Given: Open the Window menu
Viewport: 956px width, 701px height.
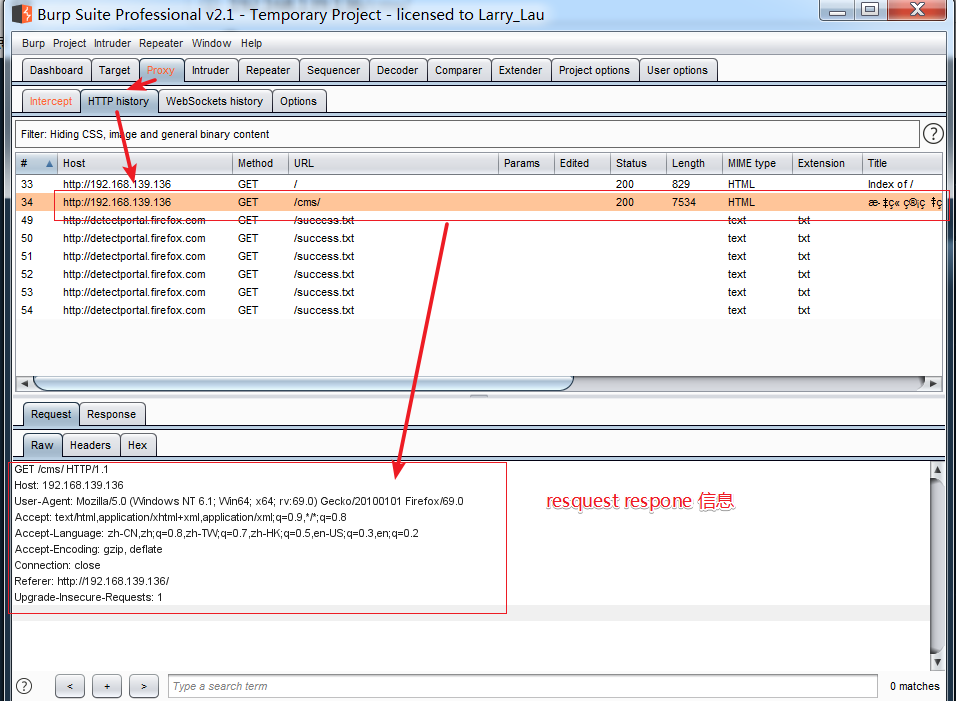Looking at the screenshot, I should 212,43.
